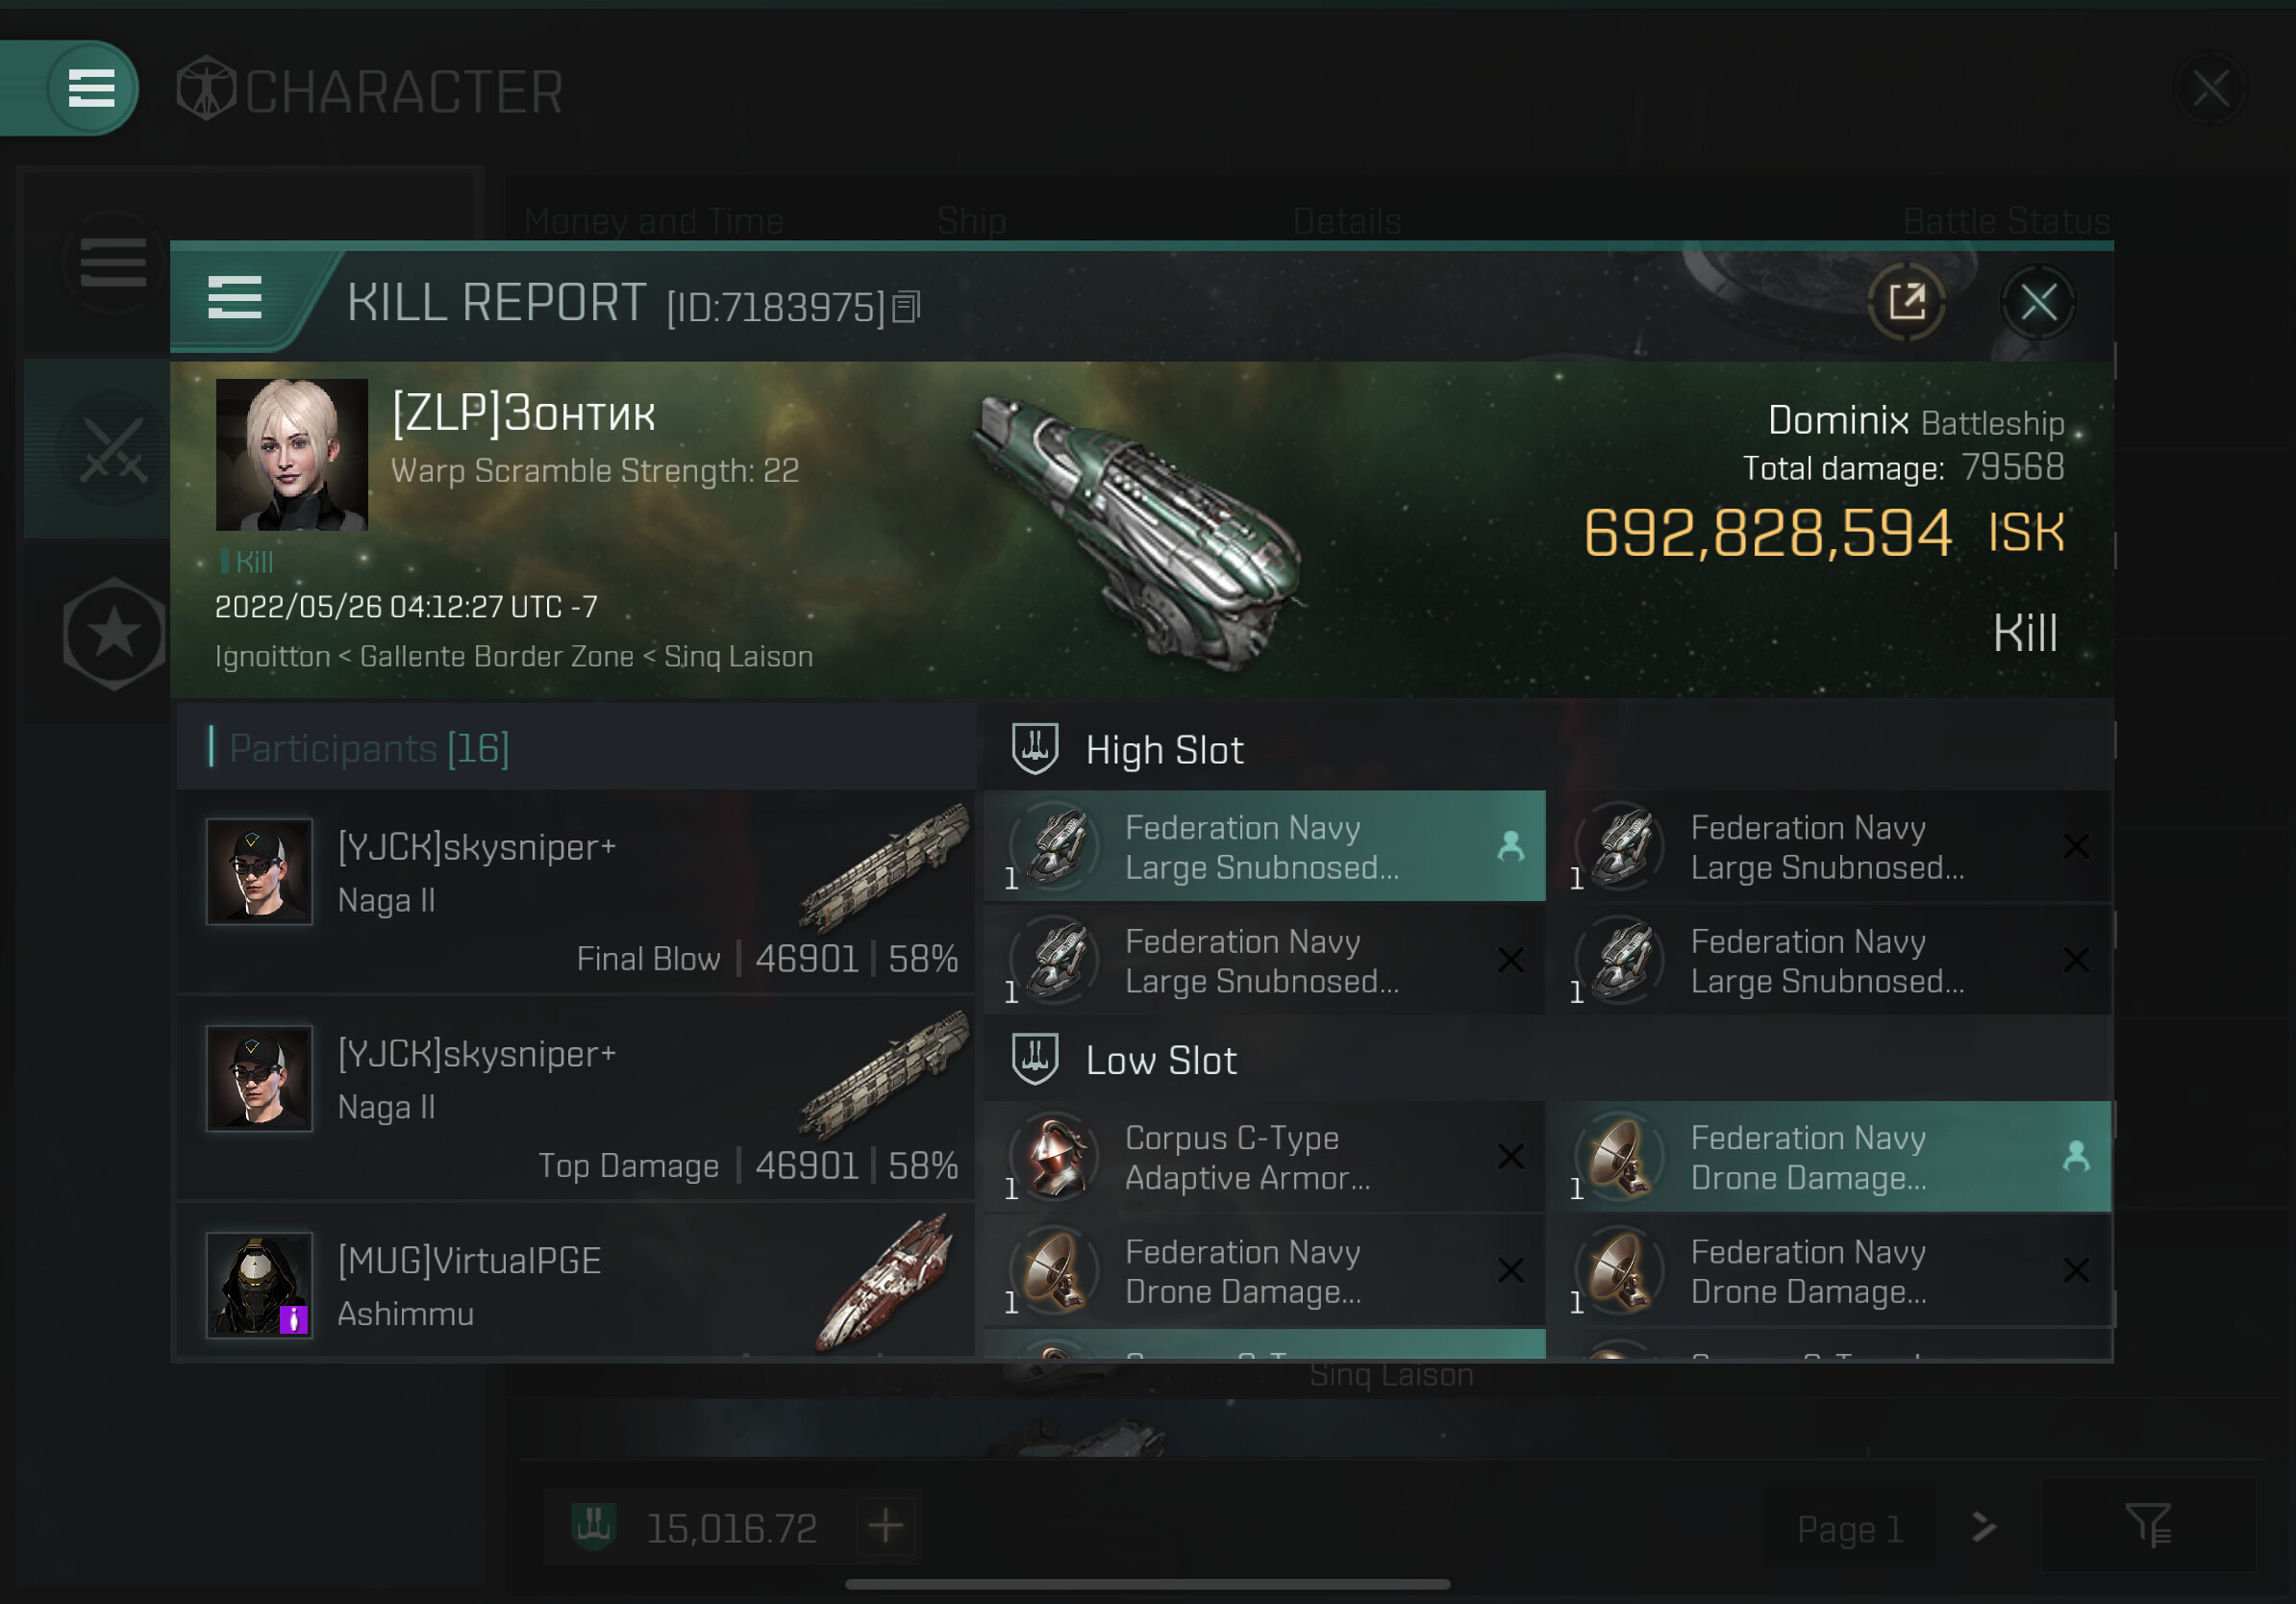Toggle the highlighted Federation Navy Drone Damage module
The width and height of the screenshot is (2296, 1604).
pos(1830,1158)
